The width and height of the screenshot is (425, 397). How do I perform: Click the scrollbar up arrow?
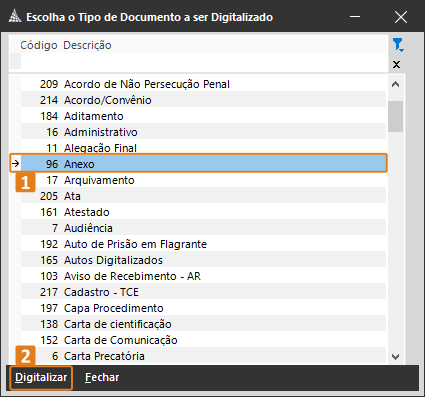click(396, 84)
